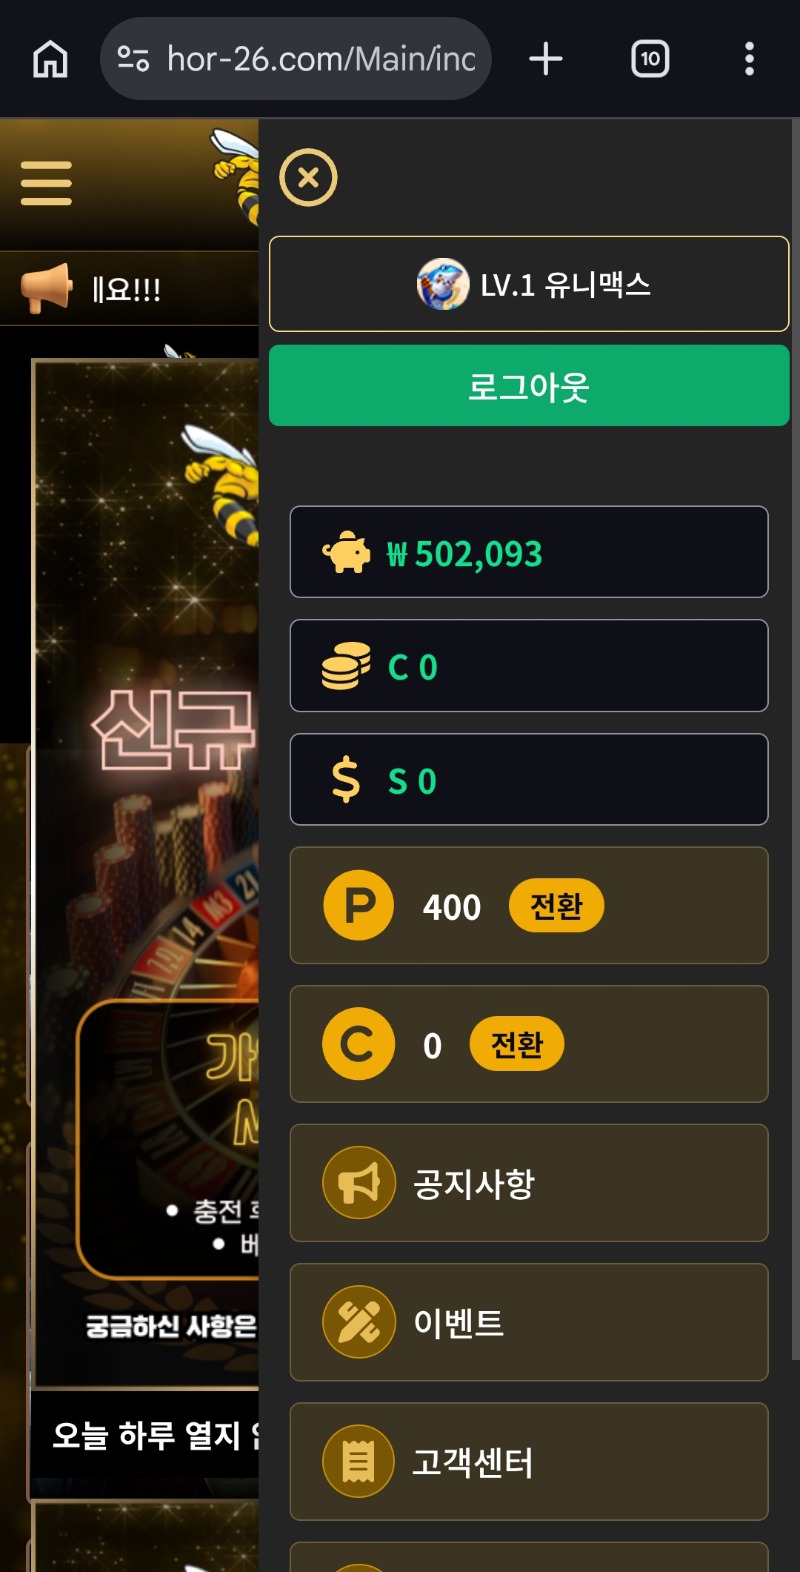Open the browser tab switcher showing 10
This screenshot has width=800, height=1572.
coord(650,59)
